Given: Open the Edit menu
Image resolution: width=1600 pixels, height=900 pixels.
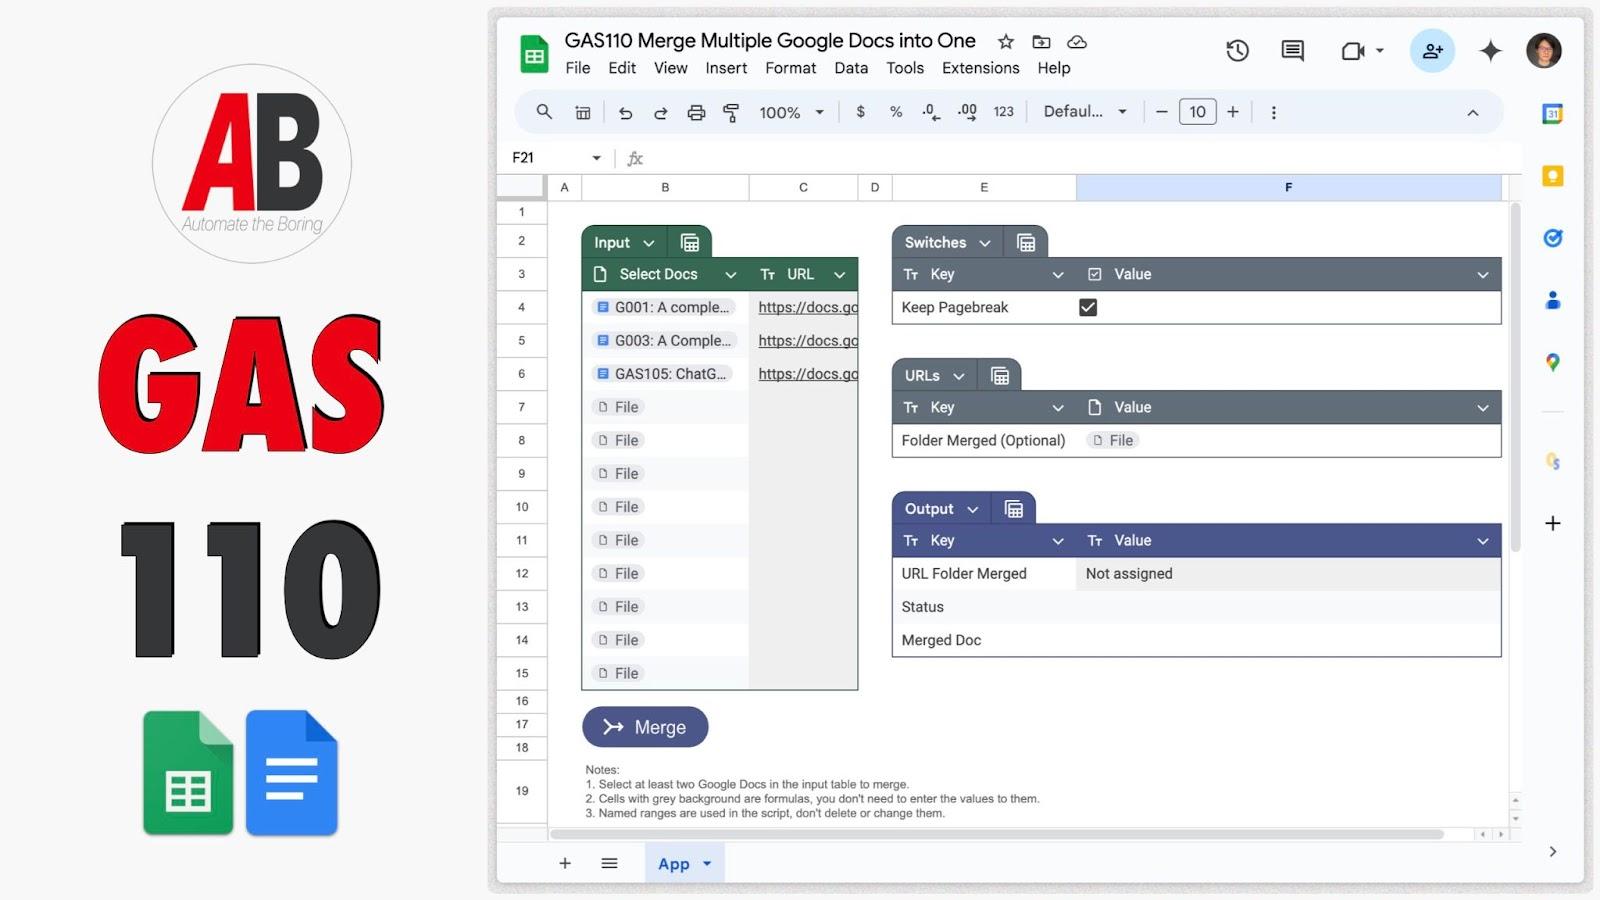Looking at the screenshot, I should tap(622, 68).
